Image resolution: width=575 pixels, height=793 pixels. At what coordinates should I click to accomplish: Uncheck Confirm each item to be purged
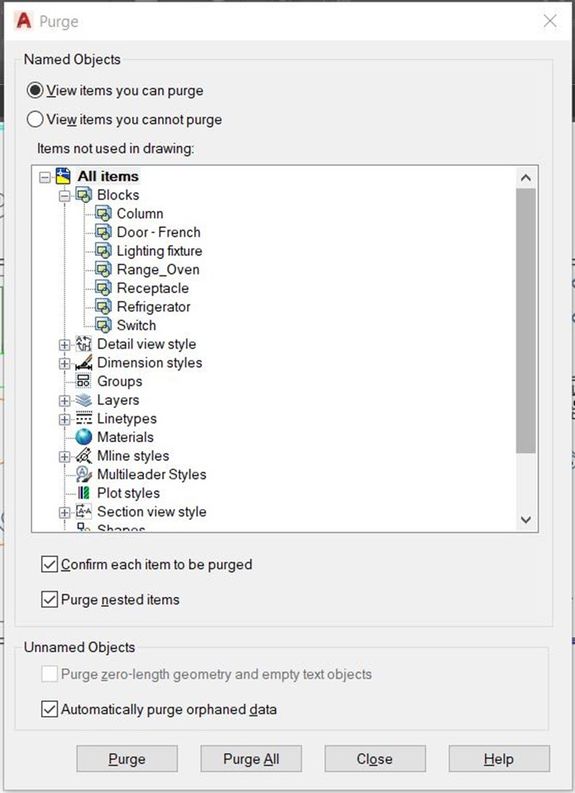point(49,564)
